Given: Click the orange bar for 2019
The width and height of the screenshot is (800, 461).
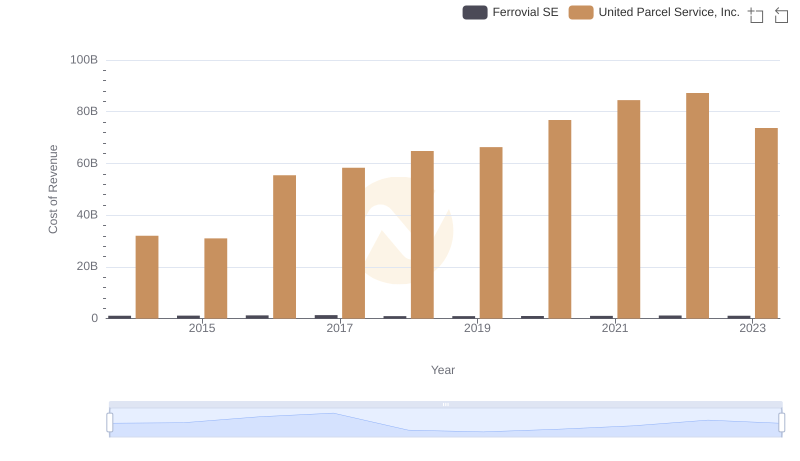Looking at the screenshot, I should pyautogui.click(x=491, y=232).
